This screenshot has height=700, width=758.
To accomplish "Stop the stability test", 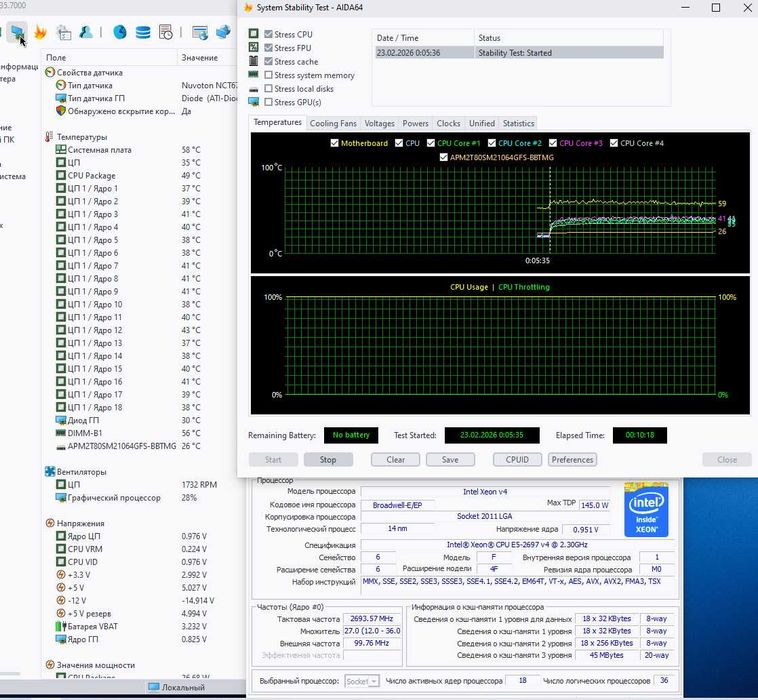I will point(328,460).
